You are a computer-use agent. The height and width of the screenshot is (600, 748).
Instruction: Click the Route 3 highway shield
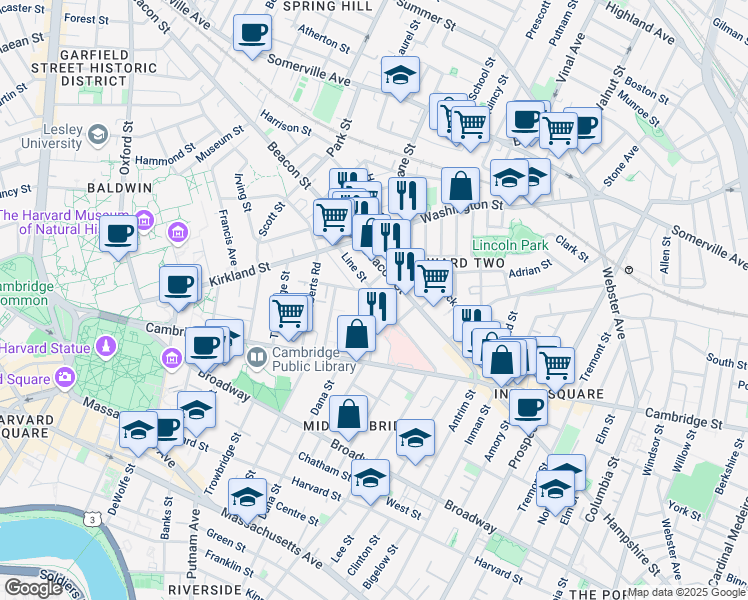coord(92,519)
